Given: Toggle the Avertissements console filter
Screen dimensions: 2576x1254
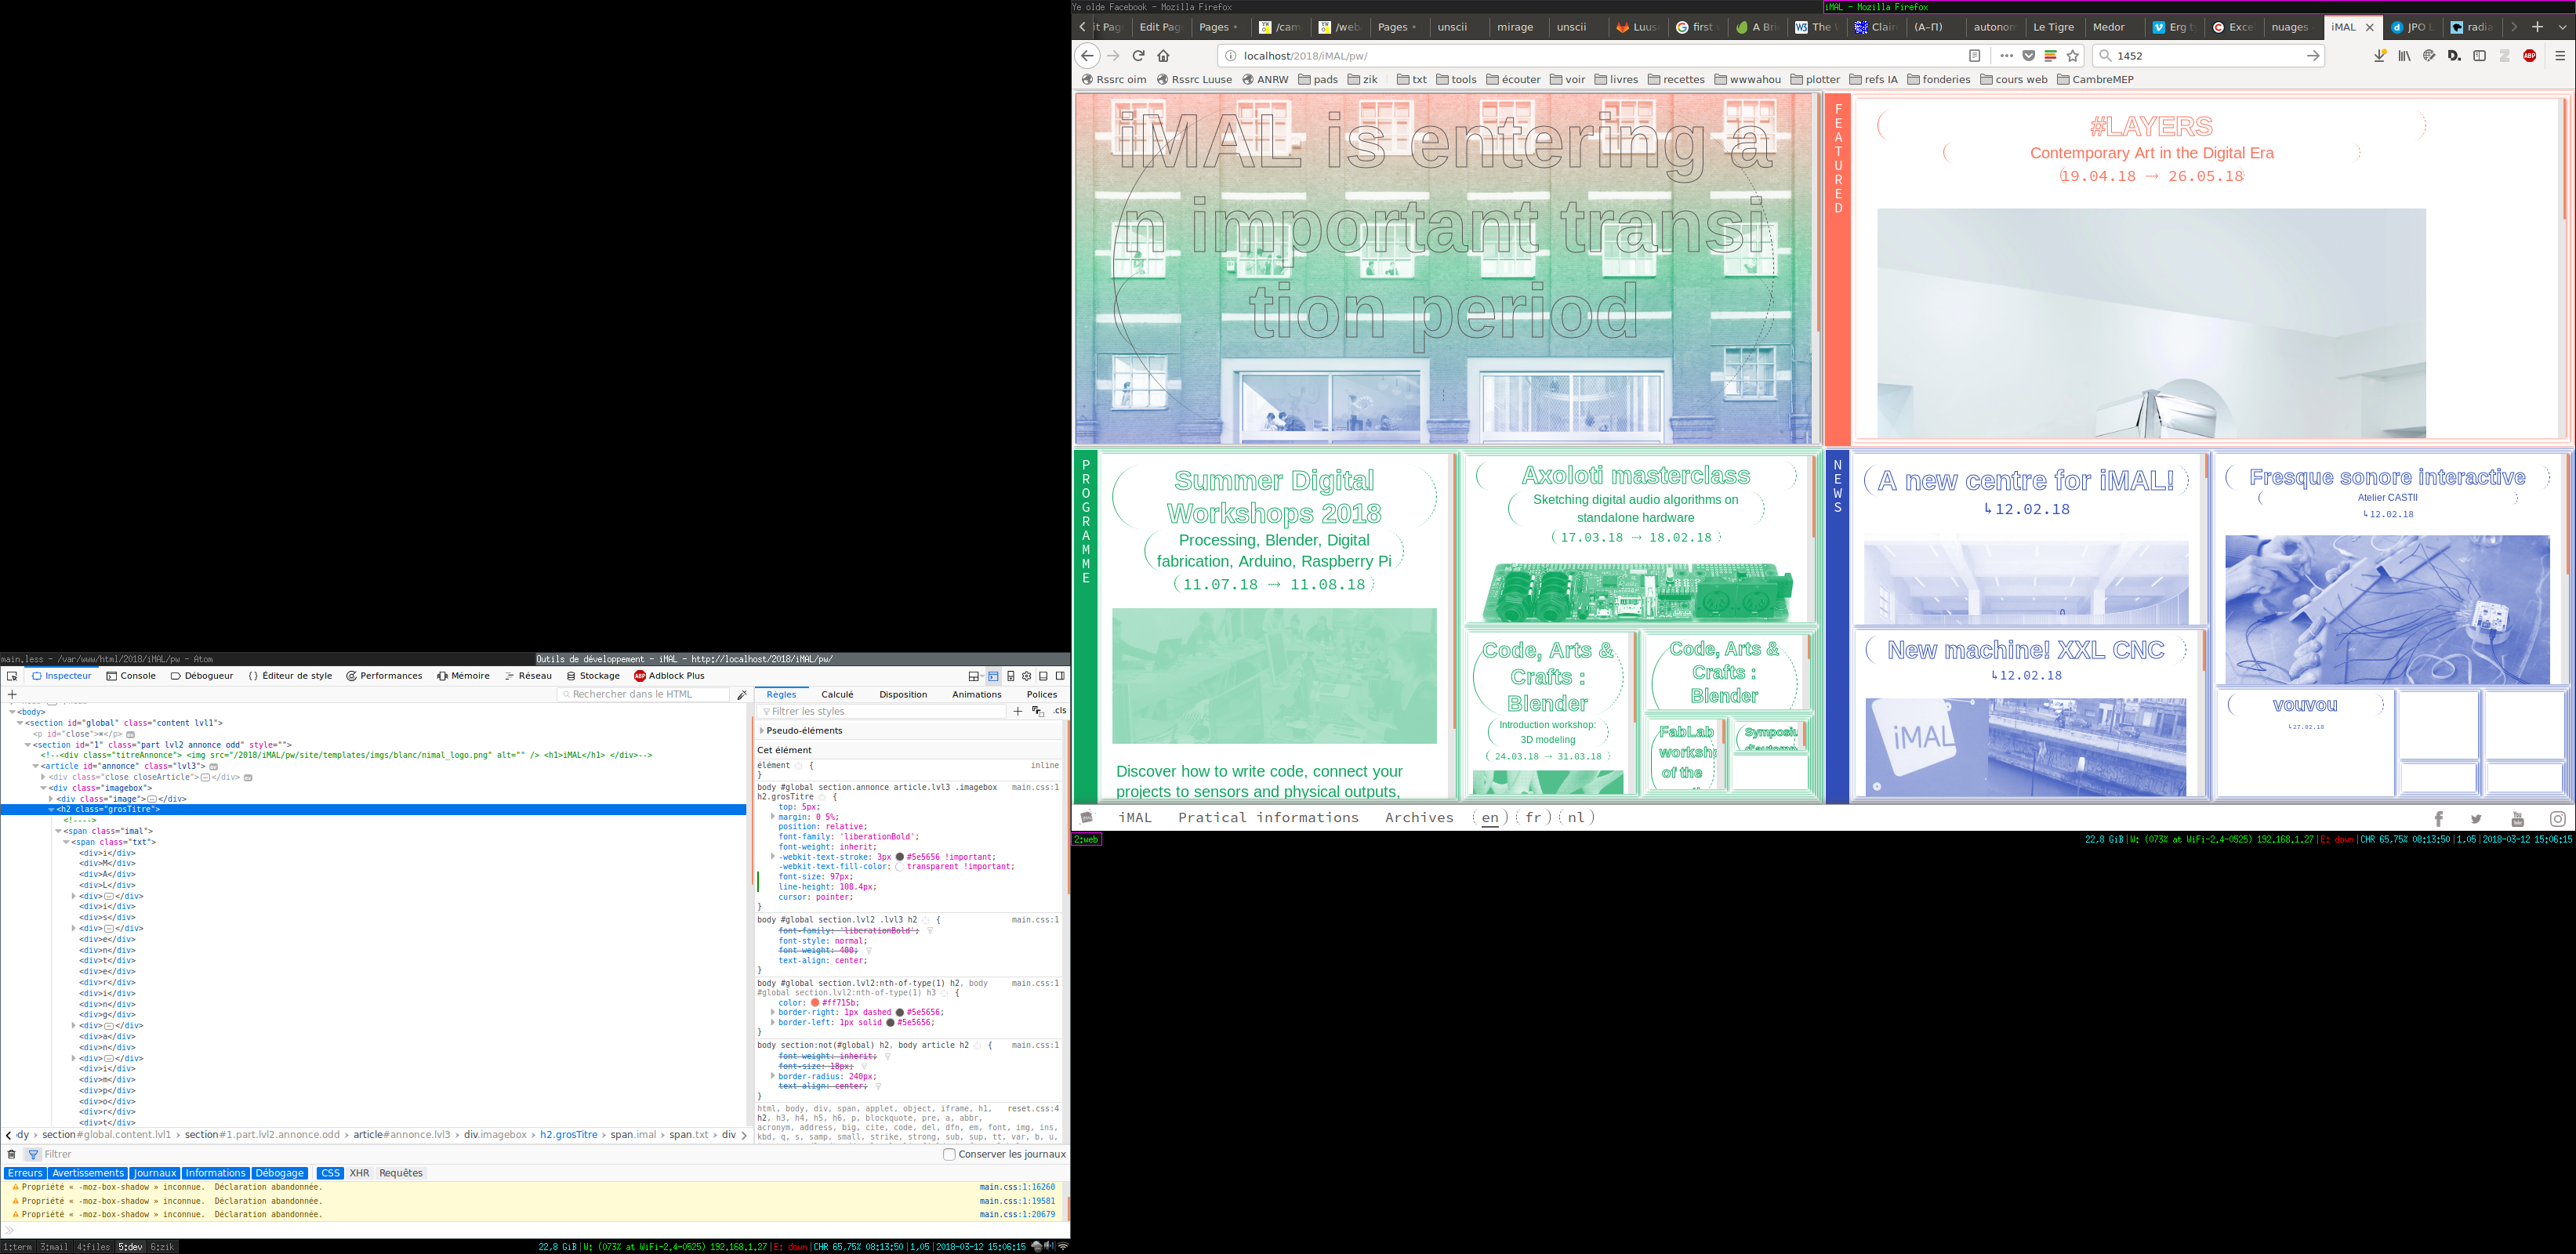Looking at the screenshot, I should click(x=88, y=1173).
